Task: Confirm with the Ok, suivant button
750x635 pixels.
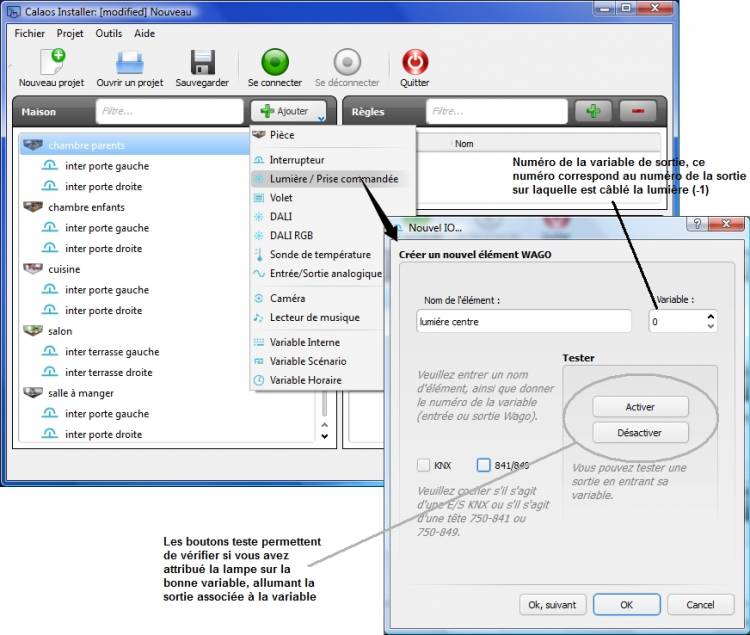Action: pos(552,605)
